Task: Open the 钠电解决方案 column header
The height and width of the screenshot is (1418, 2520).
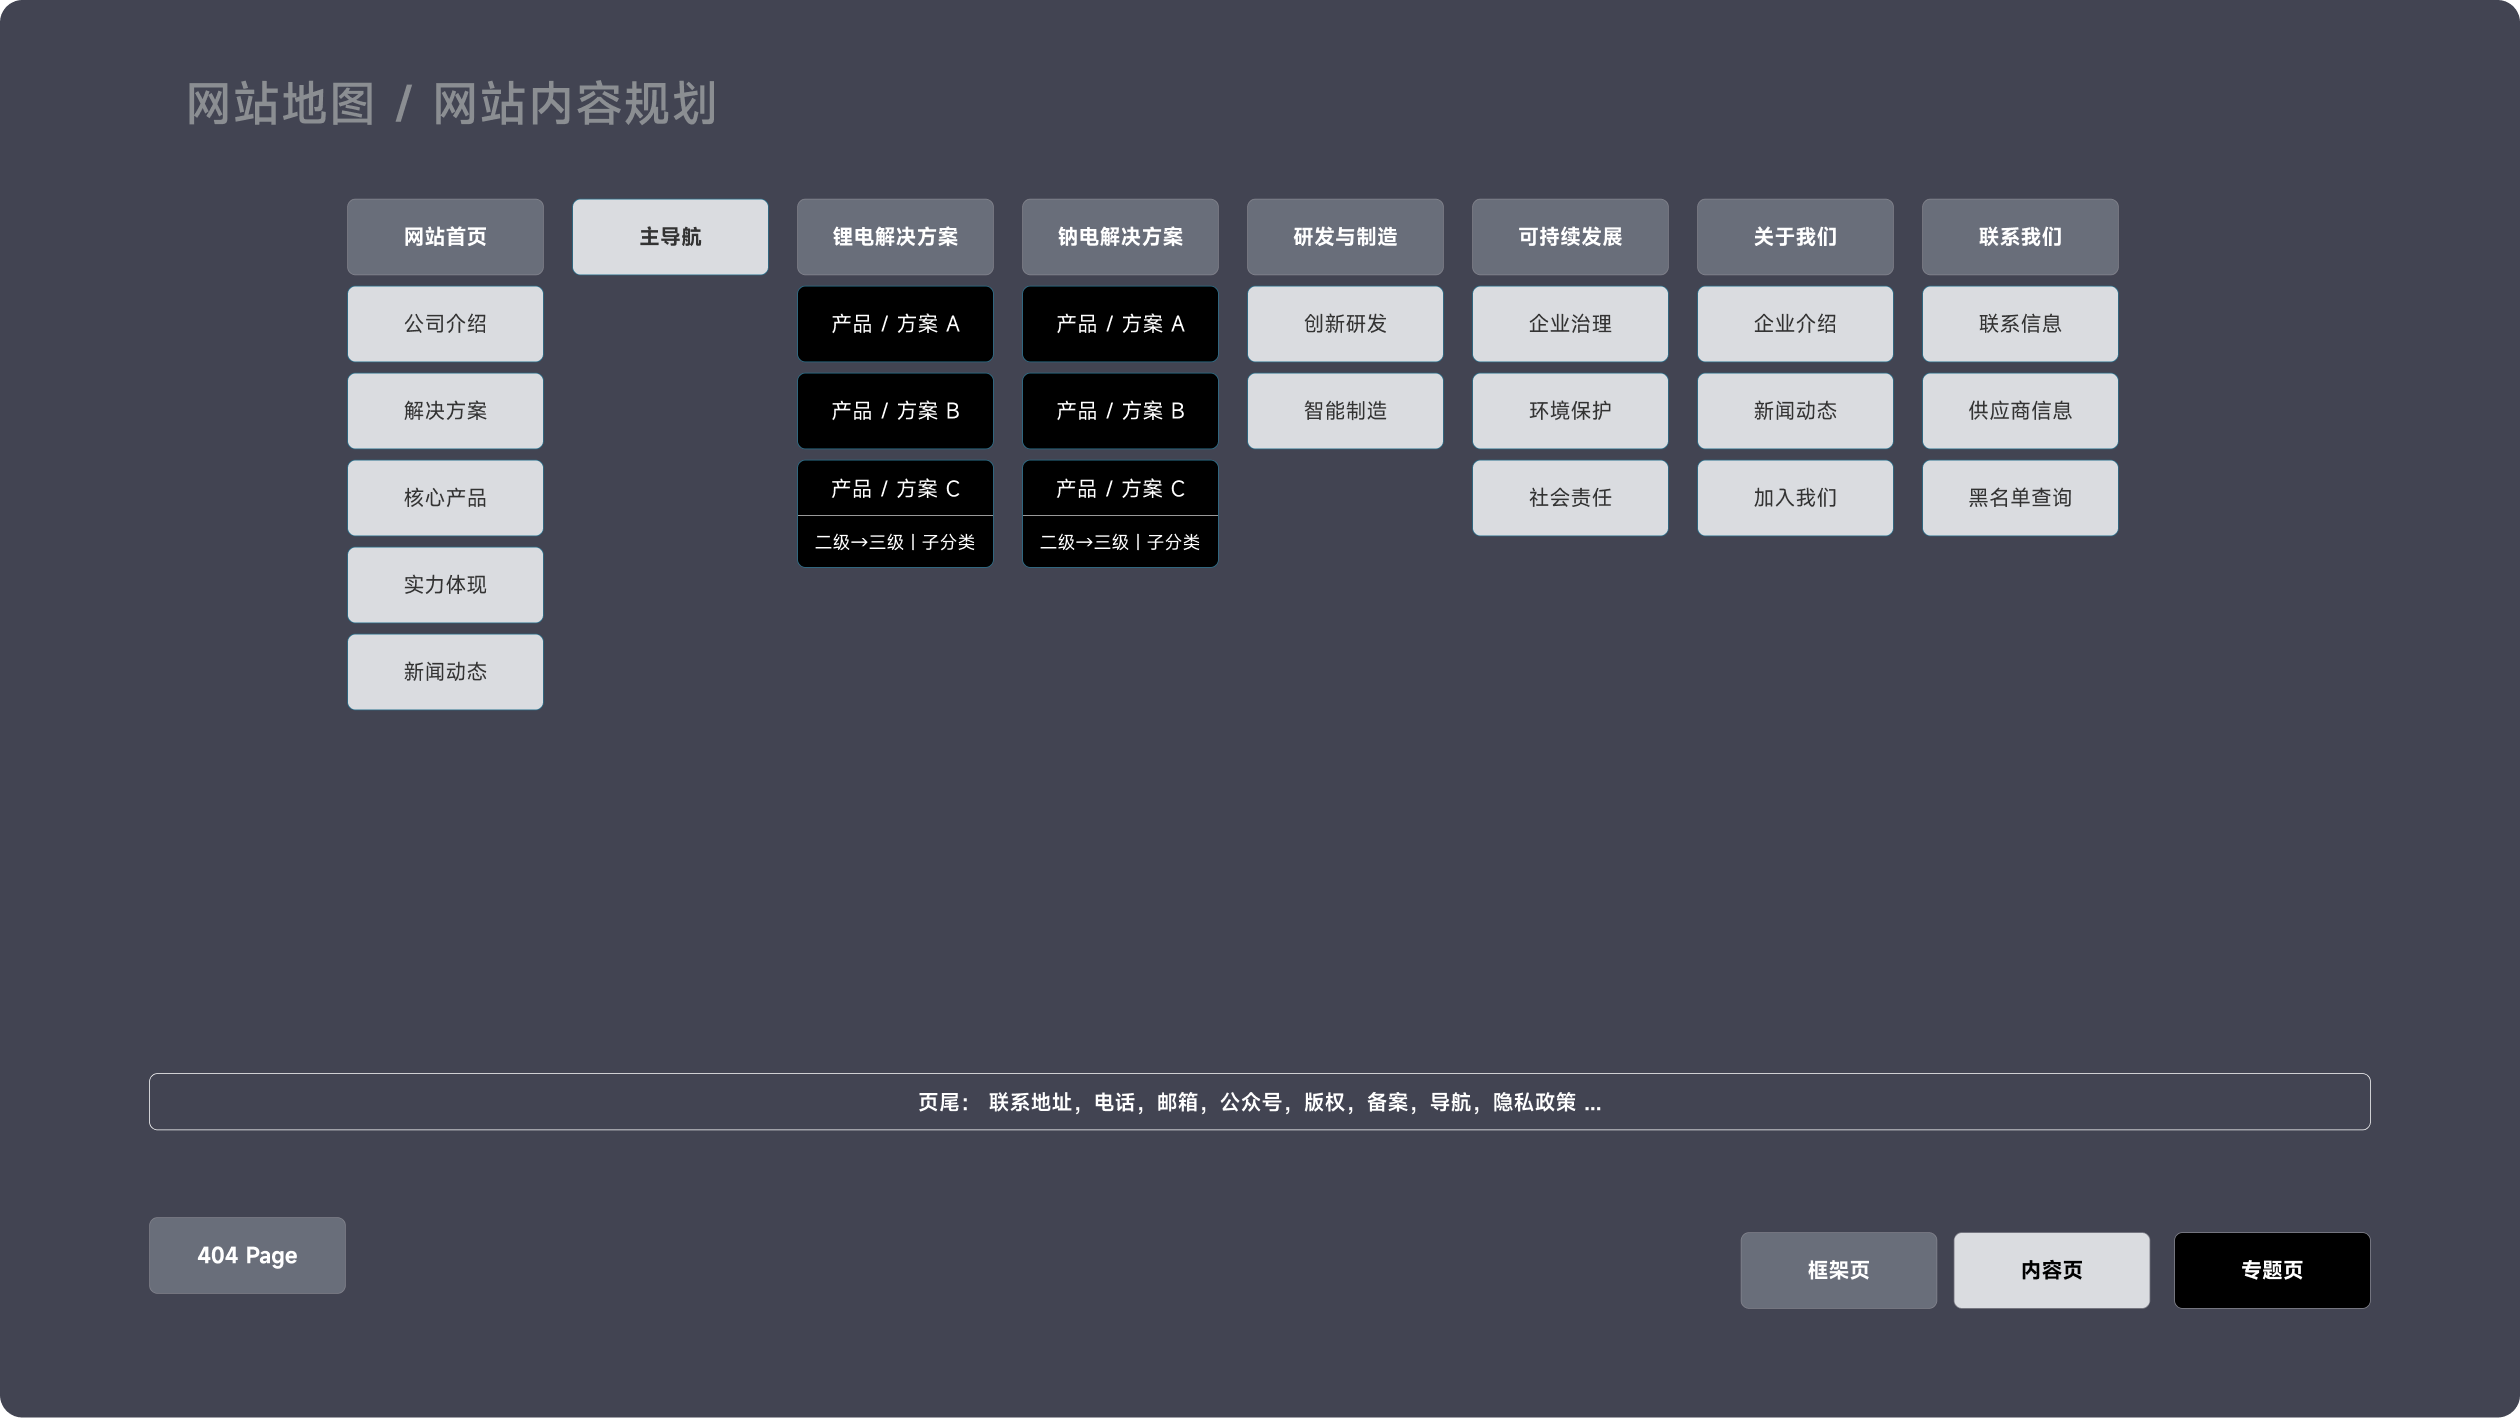Action: (1120, 237)
